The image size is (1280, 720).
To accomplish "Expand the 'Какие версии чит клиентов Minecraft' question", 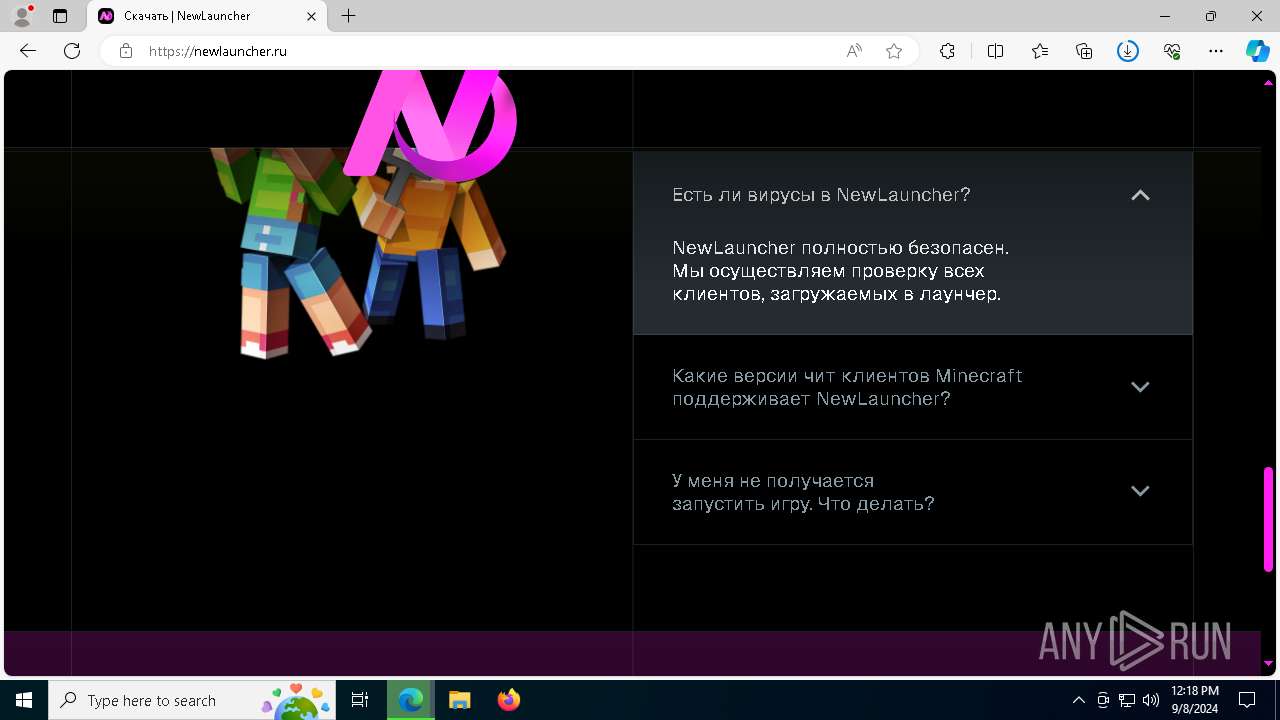I will tap(1140, 387).
